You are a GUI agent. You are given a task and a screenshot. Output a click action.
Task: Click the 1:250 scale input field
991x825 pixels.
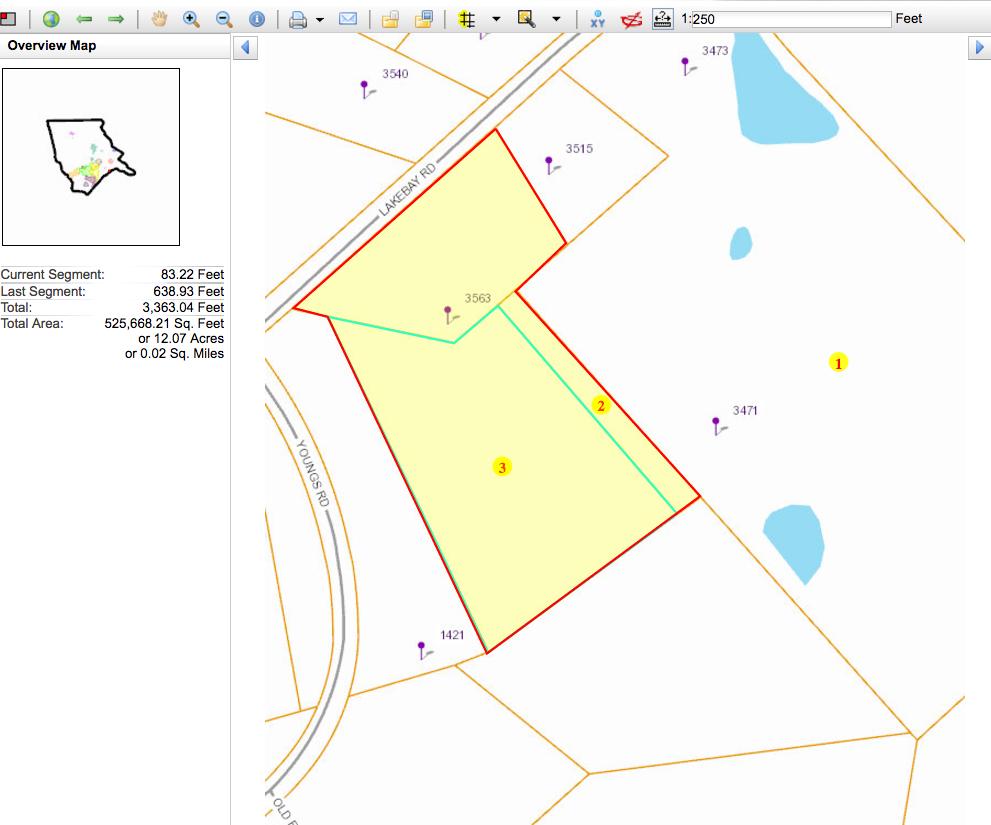[x=792, y=19]
